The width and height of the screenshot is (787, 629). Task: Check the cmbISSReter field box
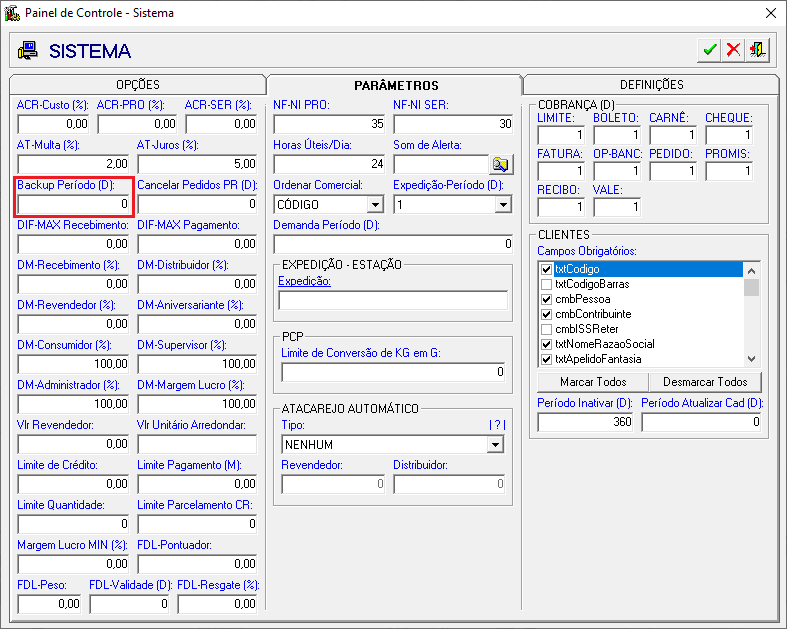pos(546,329)
